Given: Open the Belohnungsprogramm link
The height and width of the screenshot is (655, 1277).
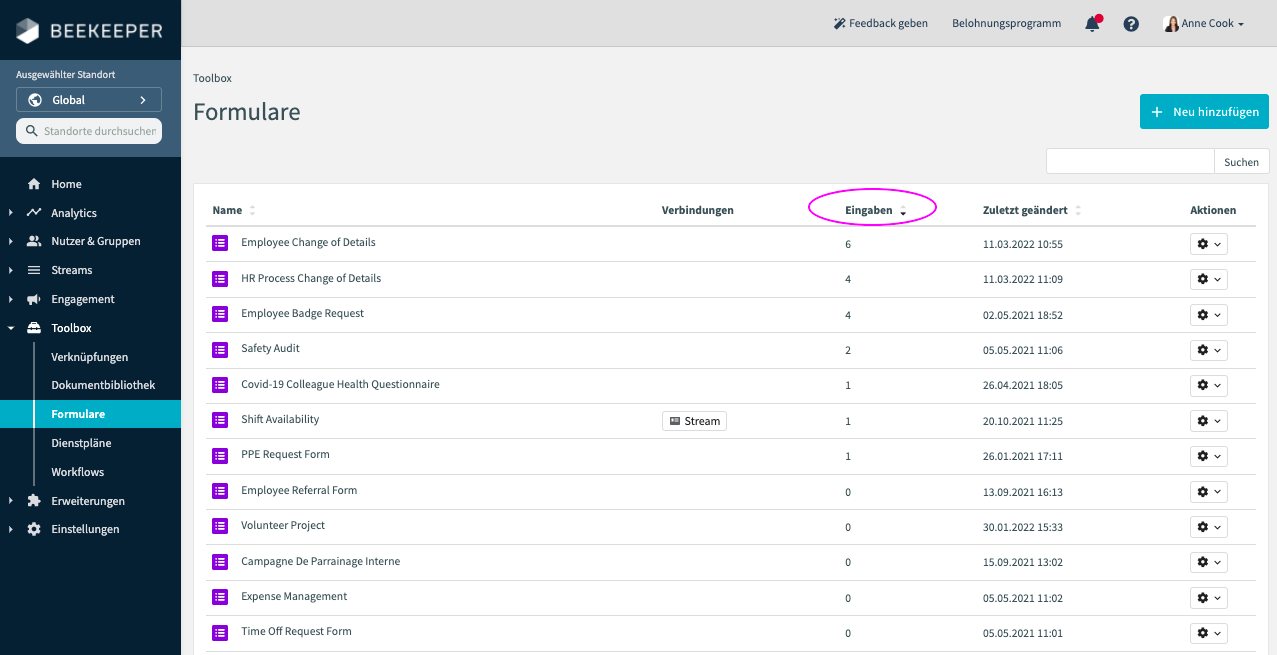Looking at the screenshot, I should pos(1006,23).
